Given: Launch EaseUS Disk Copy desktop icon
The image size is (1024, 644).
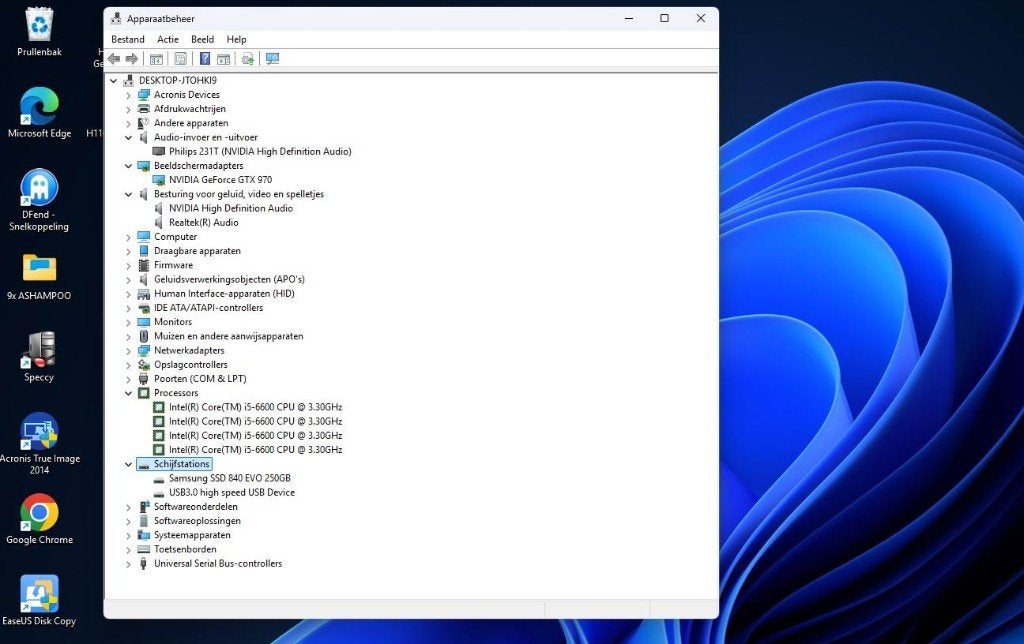Looking at the screenshot, I should [39, 600].
